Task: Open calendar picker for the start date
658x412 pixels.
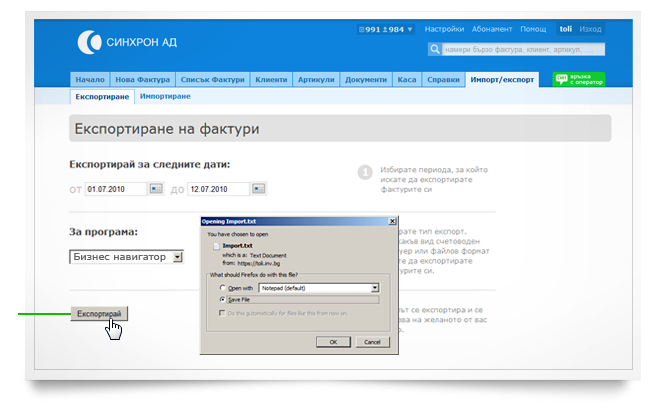Action: pos(156,188)
